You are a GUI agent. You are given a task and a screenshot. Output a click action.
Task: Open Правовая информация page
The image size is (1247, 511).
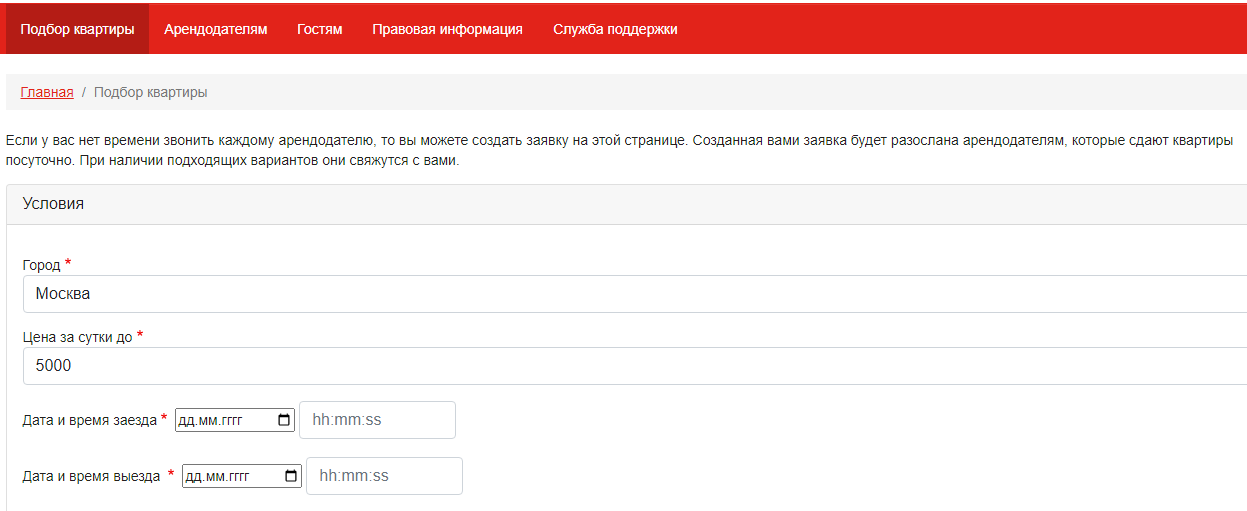click(x=447, y=29)
